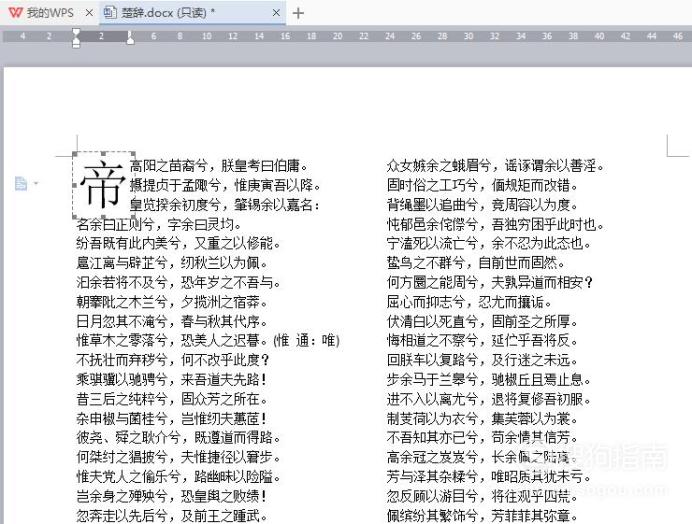
Task: Click the first-line indent marker on ruler
Action: (x=76, y=32)
